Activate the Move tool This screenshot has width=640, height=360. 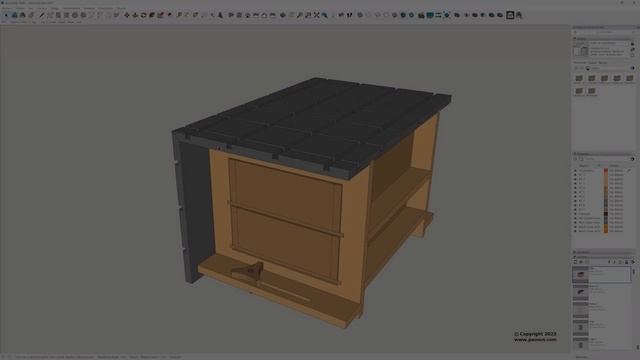coord(127,15)
